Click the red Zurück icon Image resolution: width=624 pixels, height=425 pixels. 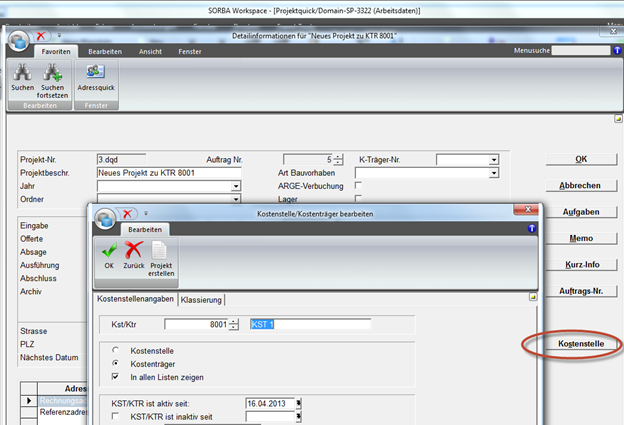pos(134,256)
